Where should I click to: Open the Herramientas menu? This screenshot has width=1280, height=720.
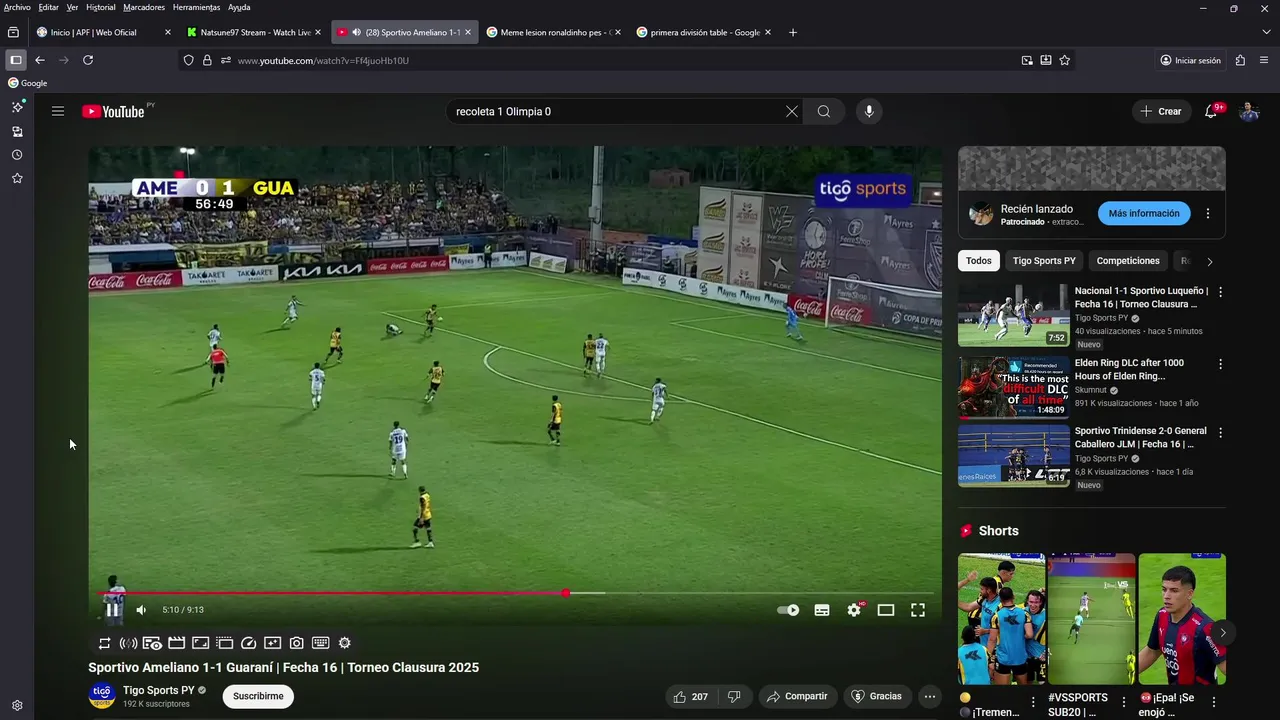196,7
